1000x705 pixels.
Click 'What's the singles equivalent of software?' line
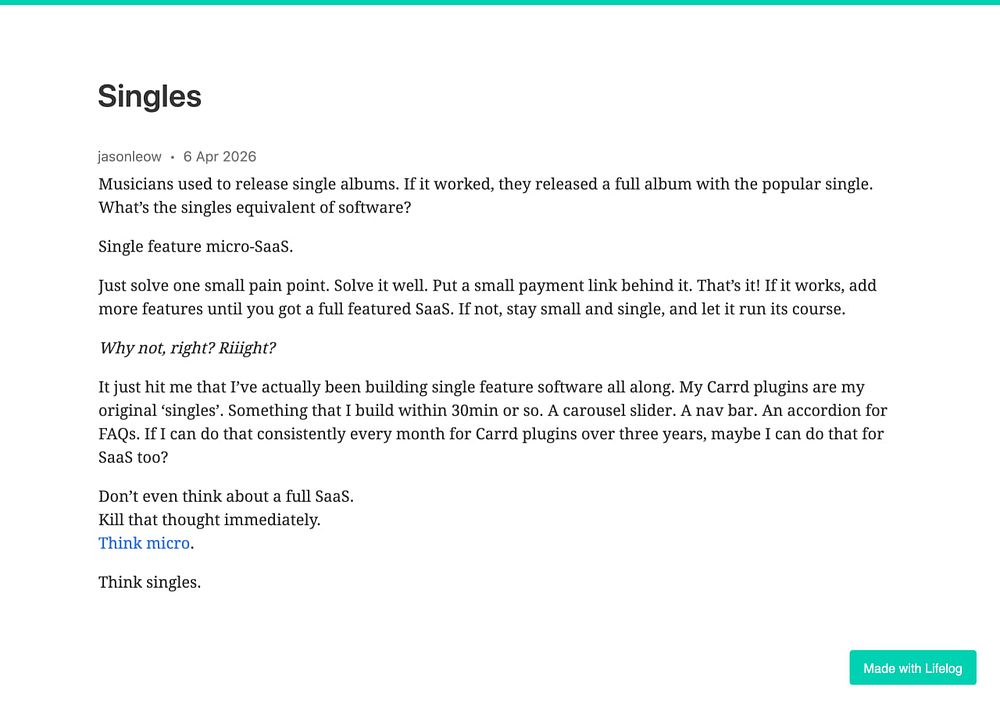(x=254, y=207)
